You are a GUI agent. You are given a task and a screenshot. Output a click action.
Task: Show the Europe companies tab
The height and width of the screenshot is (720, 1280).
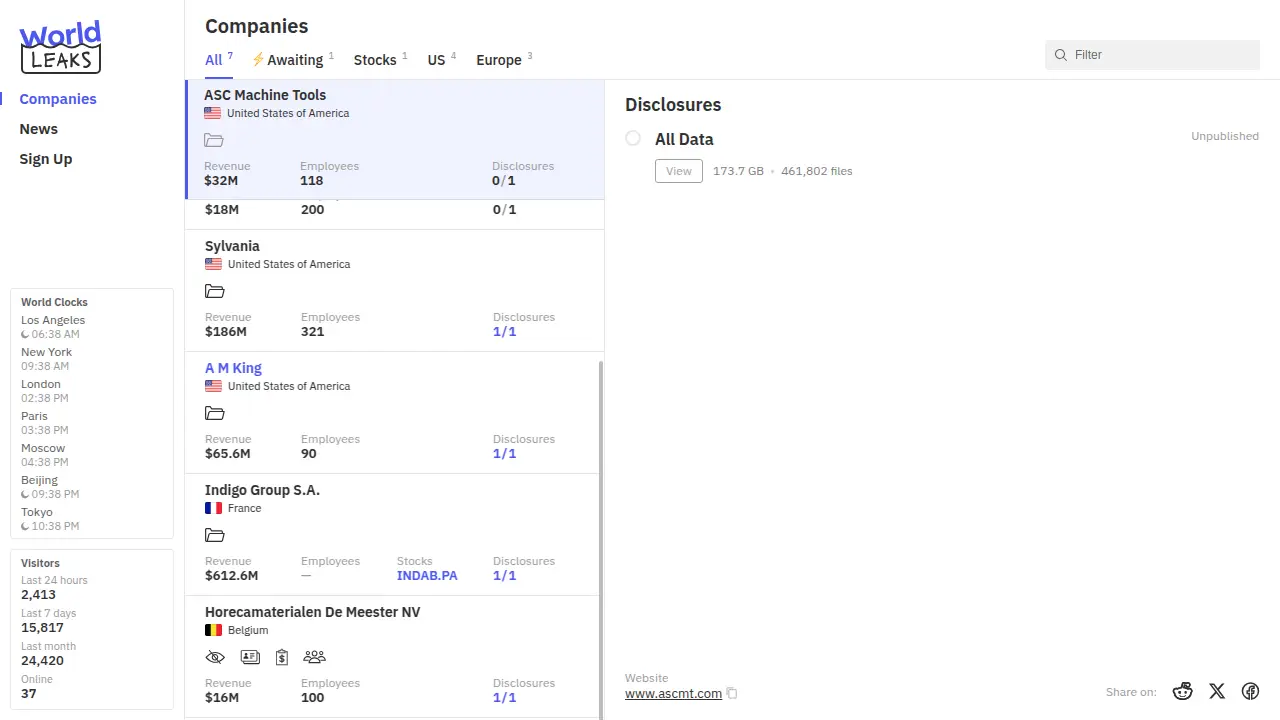click(499, 60)
